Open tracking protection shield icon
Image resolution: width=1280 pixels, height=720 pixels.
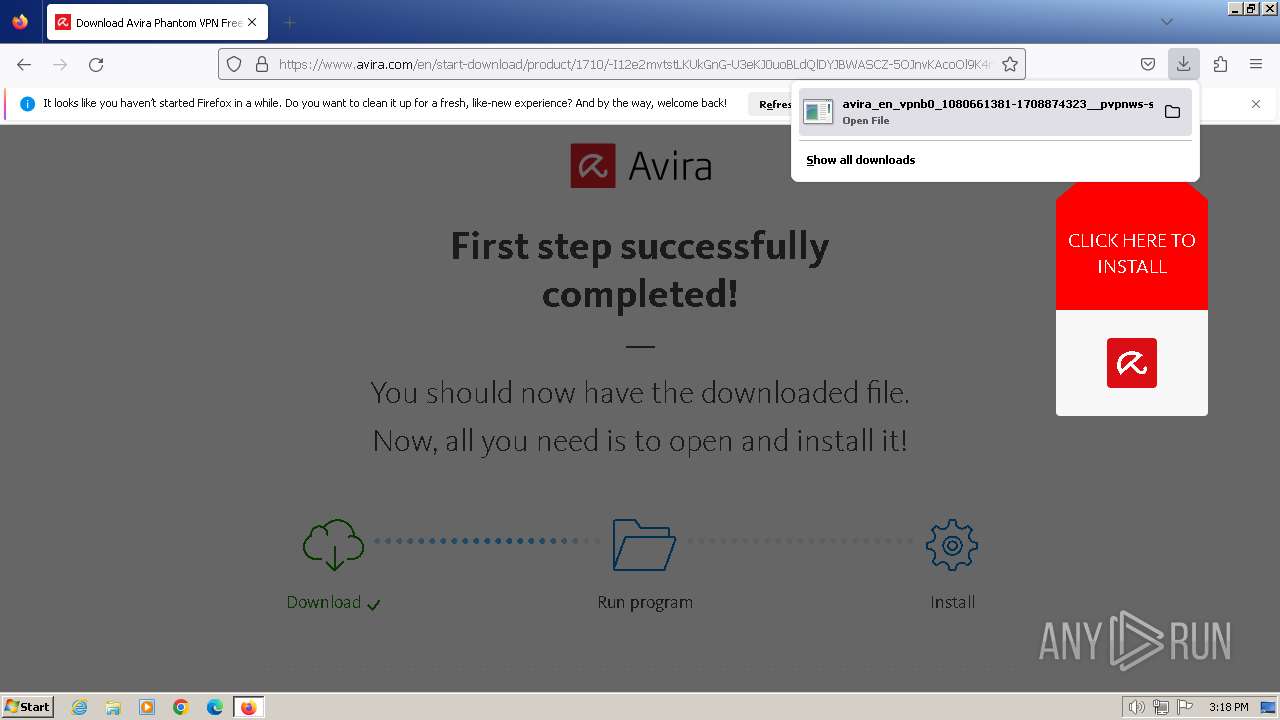[x=234, y=64]
